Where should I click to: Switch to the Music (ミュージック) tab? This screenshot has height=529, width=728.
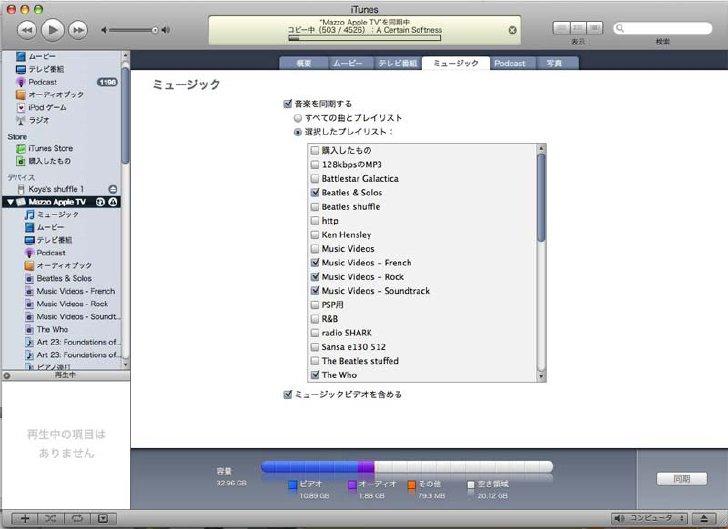[455, 63]
